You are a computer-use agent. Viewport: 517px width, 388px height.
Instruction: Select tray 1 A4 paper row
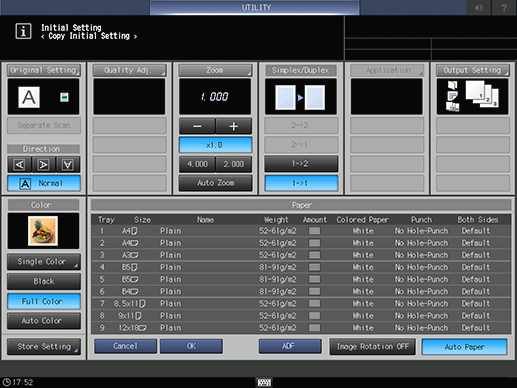pyautogui.click(x=301, y=231)
